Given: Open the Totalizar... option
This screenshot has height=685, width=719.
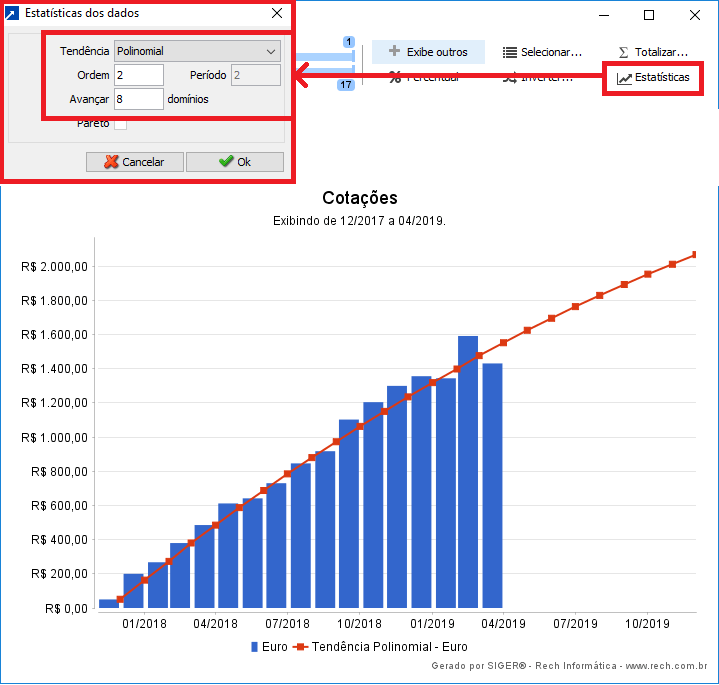Looking at the screenshot, I should (653, 52).
